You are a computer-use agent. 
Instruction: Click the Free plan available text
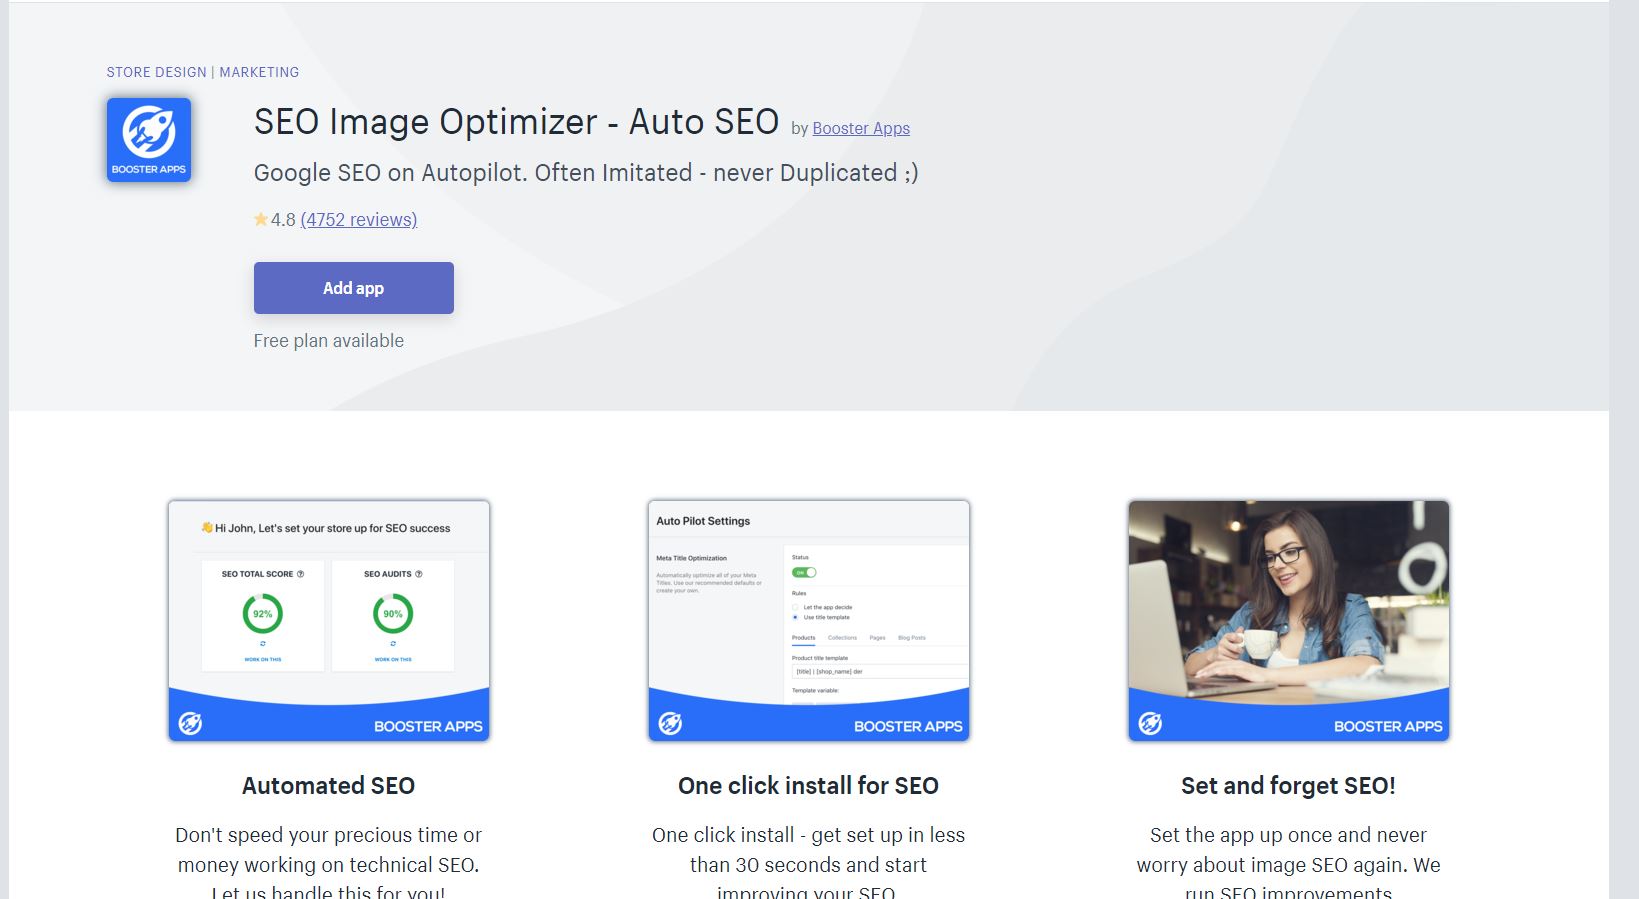pos(329,341)
